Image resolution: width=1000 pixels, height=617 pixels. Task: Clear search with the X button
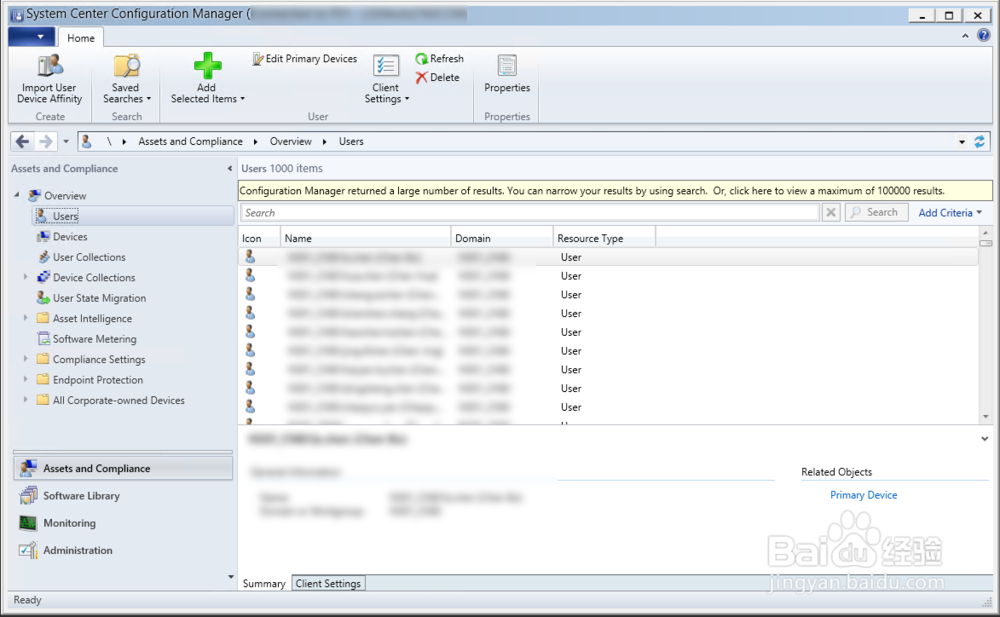(830, 212)
